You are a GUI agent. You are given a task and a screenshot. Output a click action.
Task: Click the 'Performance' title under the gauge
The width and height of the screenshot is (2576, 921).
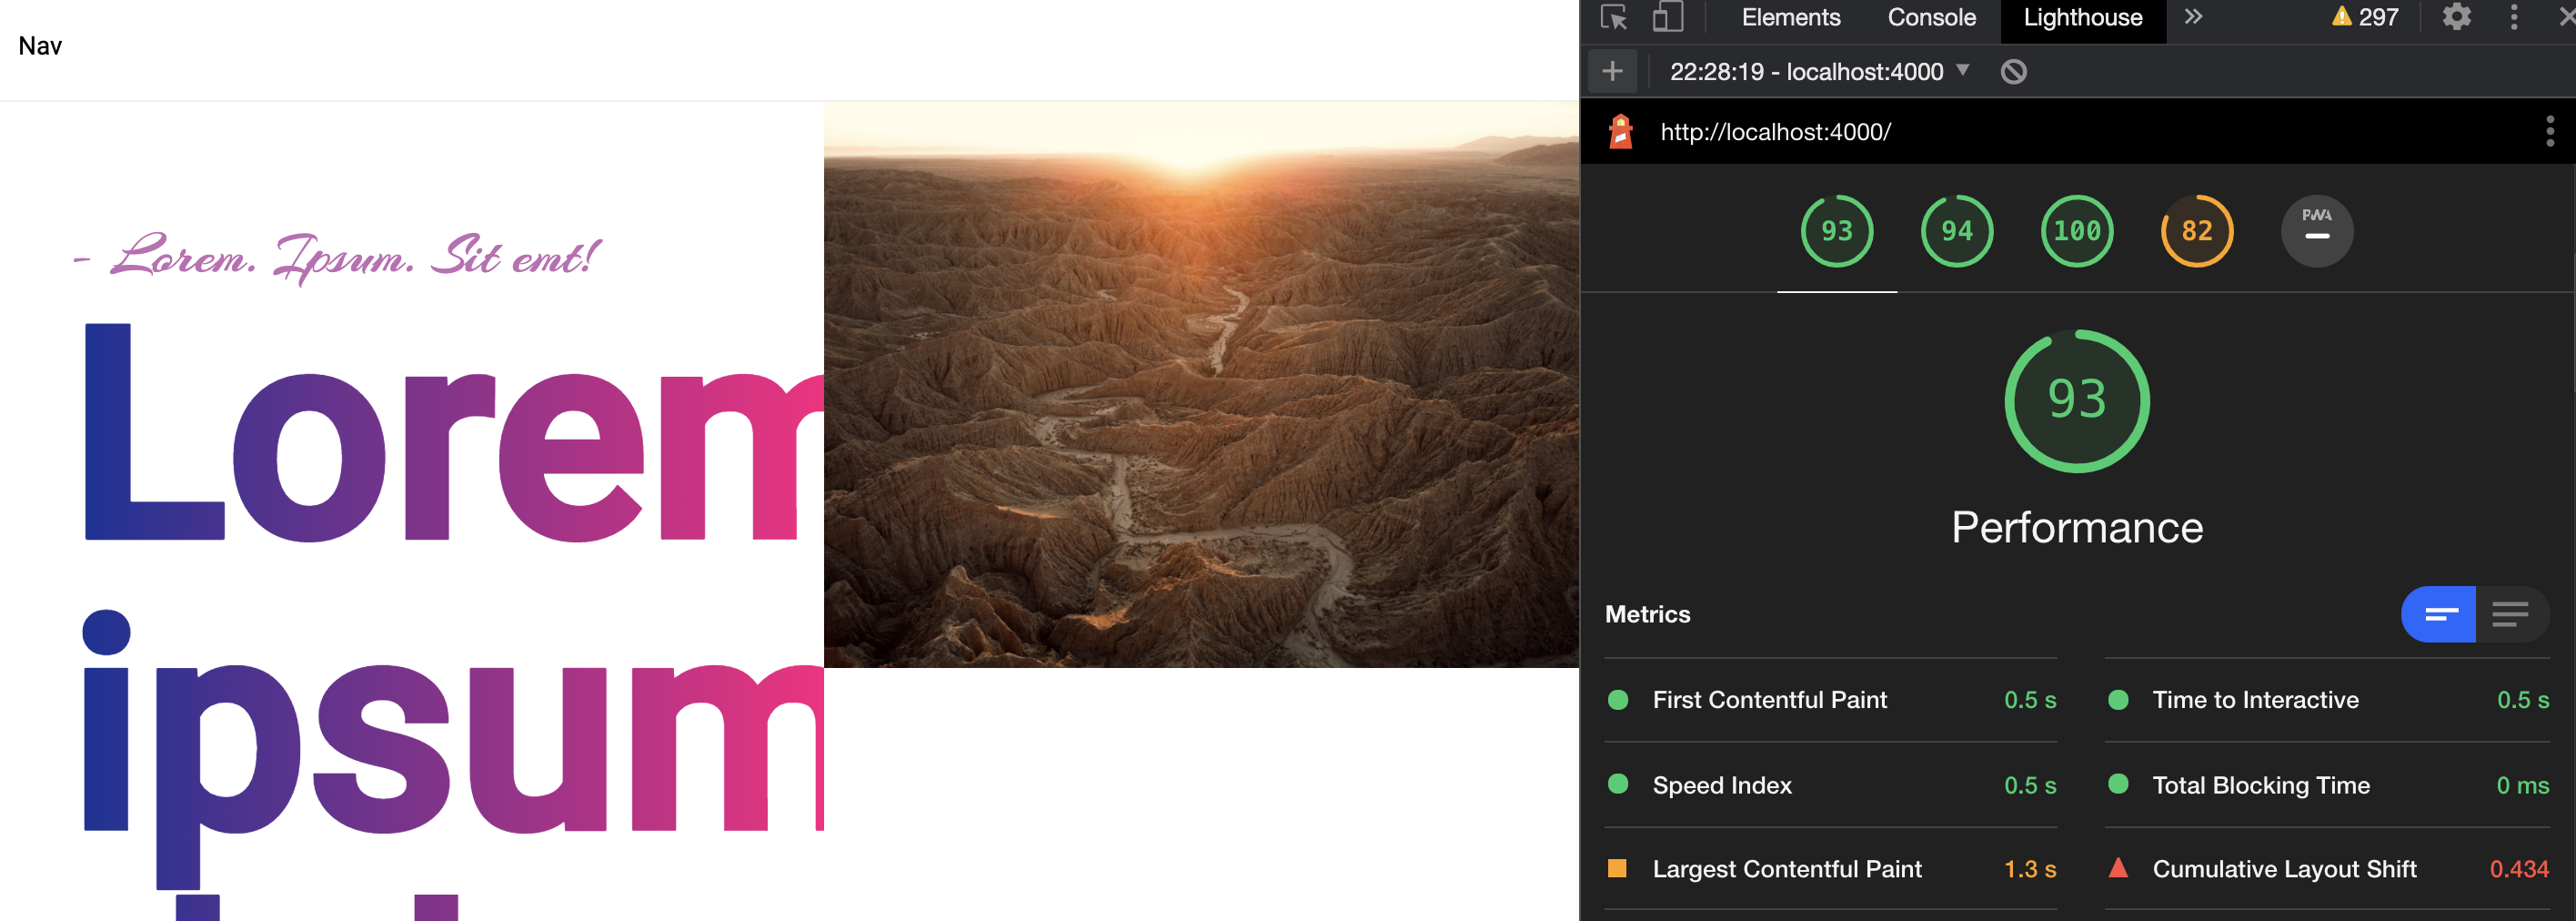point(2077,527)
